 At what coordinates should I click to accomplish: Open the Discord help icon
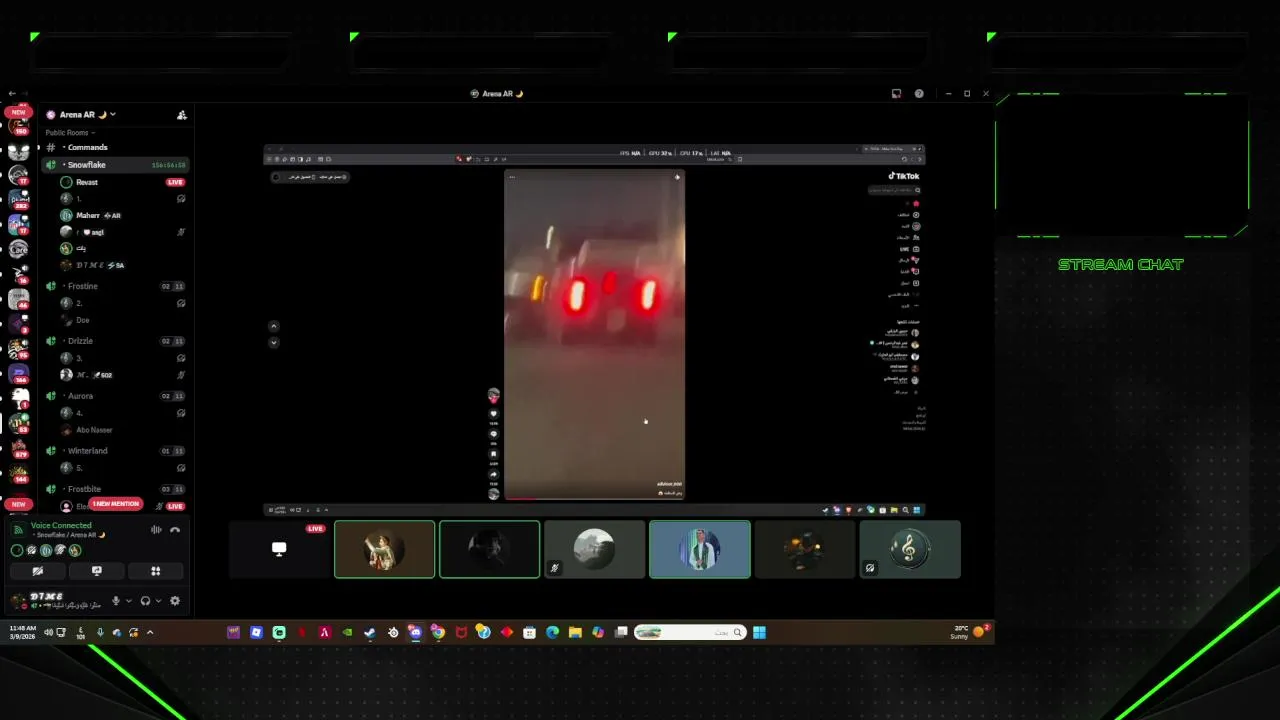click(919, 94)
